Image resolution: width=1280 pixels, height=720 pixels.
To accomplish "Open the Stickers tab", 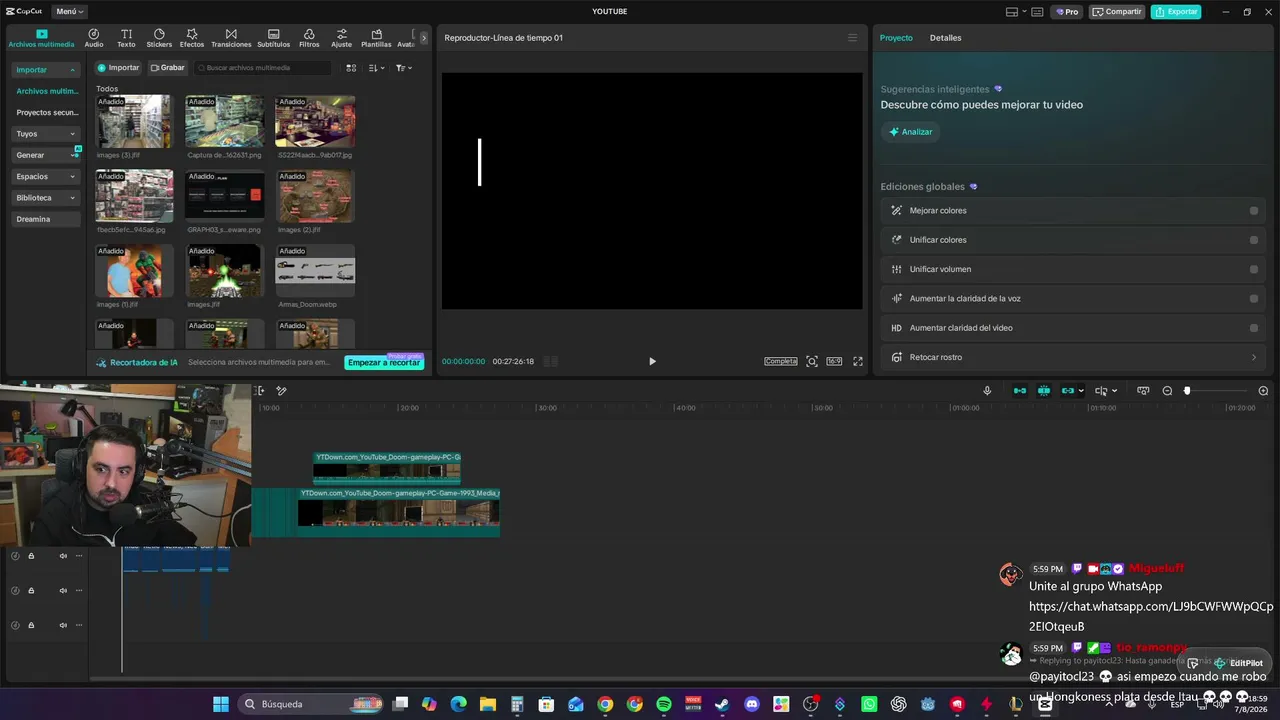I will tap(159, 38).
